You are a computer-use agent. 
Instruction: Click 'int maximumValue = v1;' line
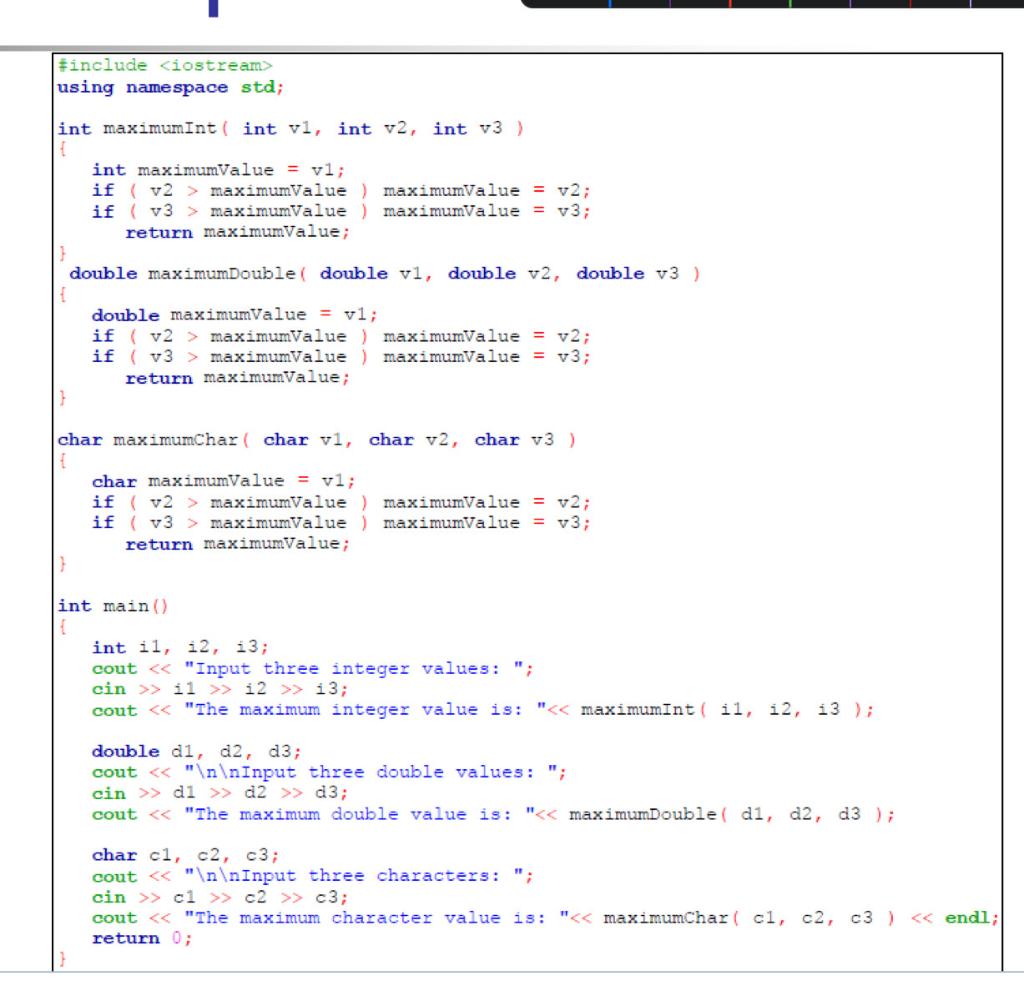218,170
